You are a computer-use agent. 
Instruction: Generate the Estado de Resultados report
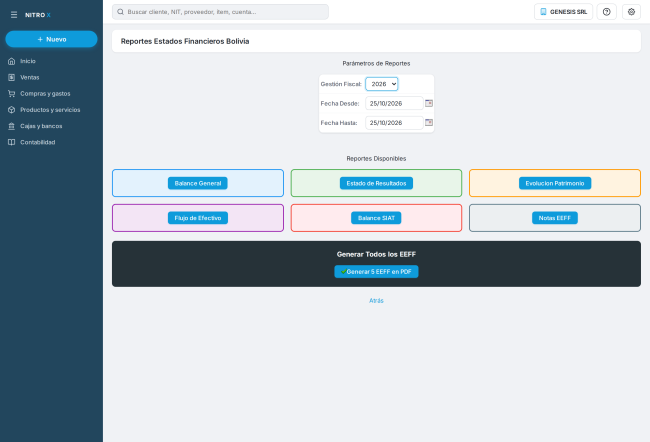tap(376, 183)
